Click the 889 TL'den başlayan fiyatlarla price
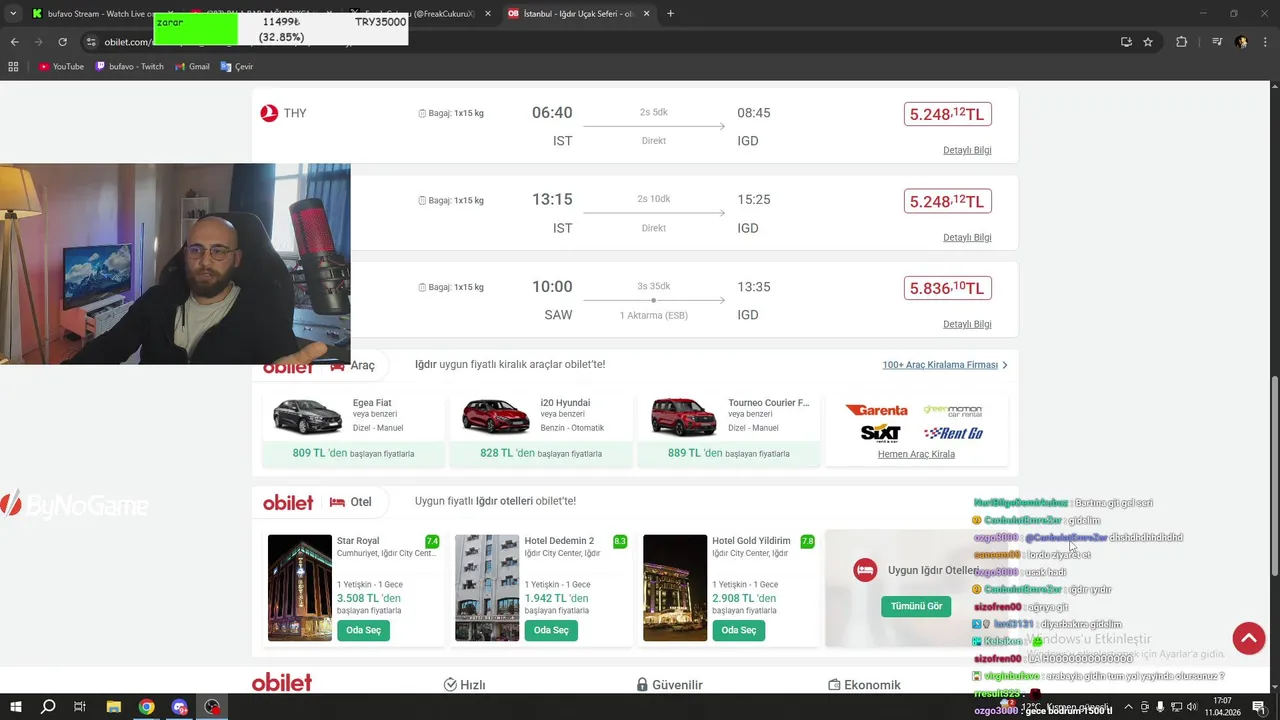 pos(729,453)
